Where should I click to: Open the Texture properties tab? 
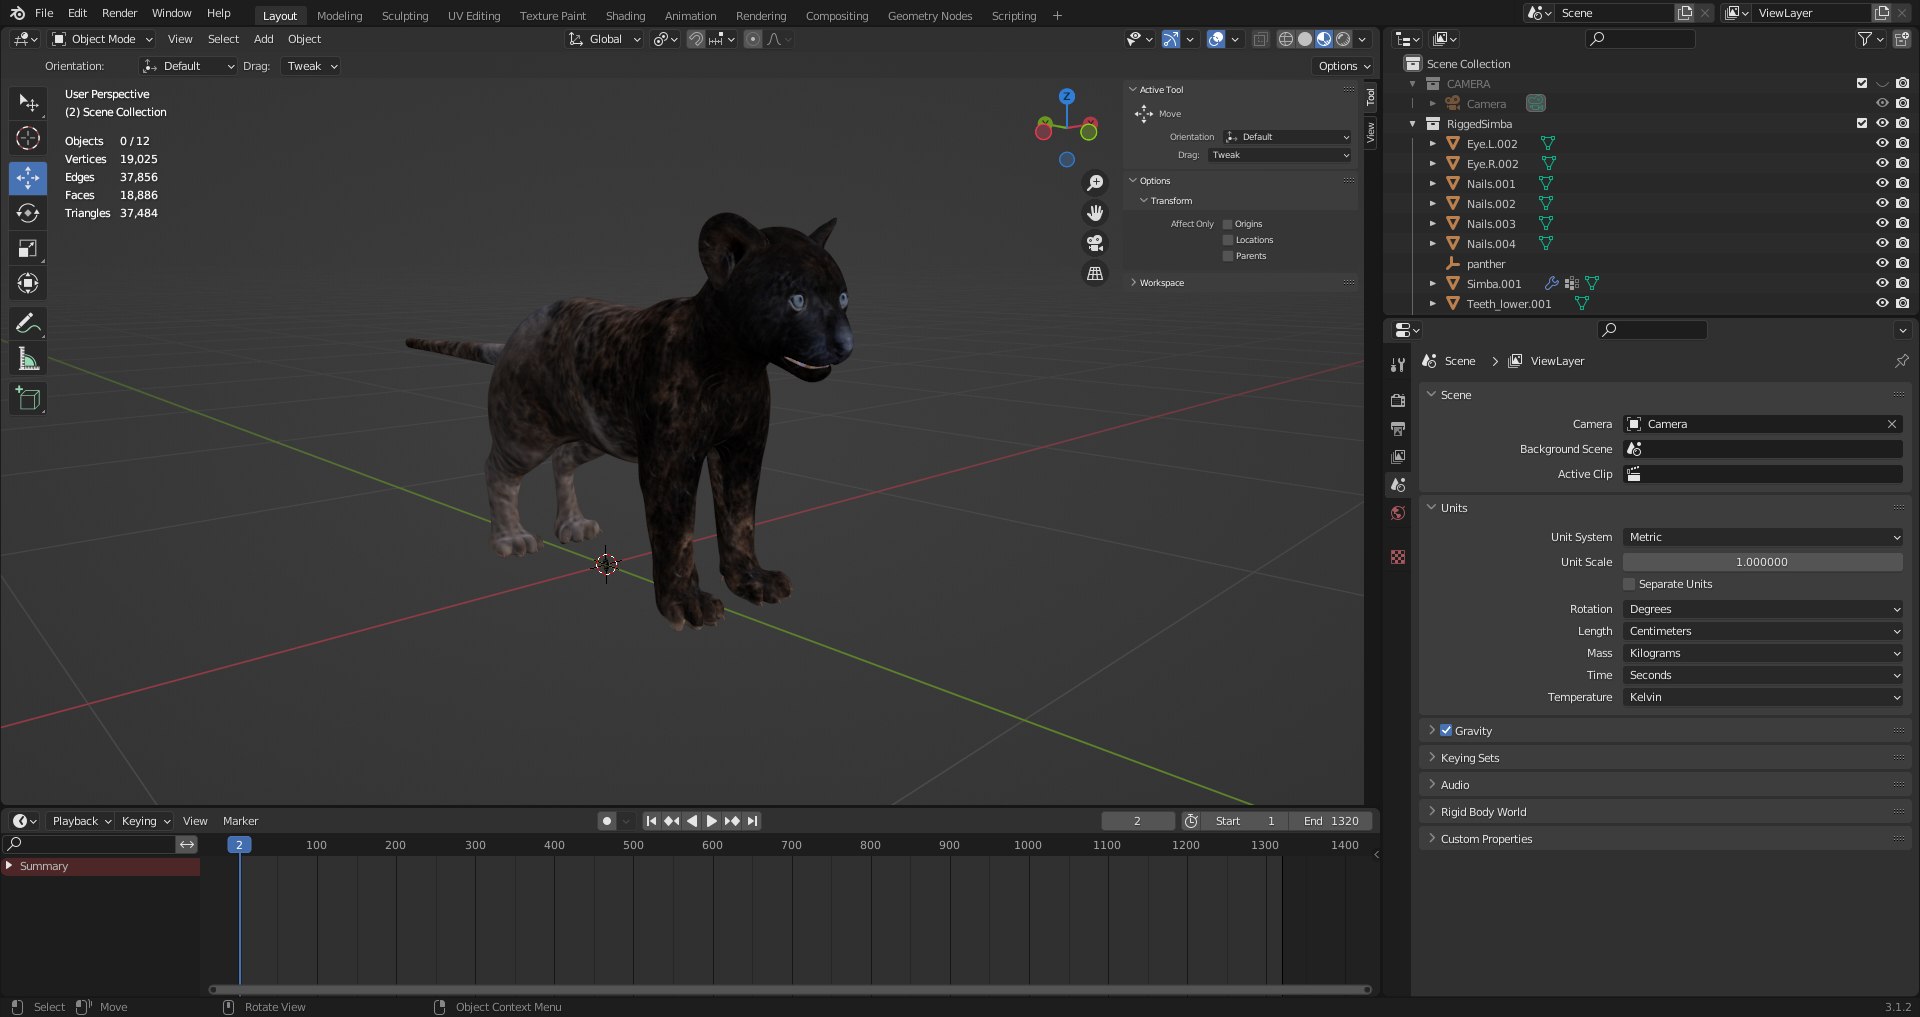click(x=1398, y=557)
